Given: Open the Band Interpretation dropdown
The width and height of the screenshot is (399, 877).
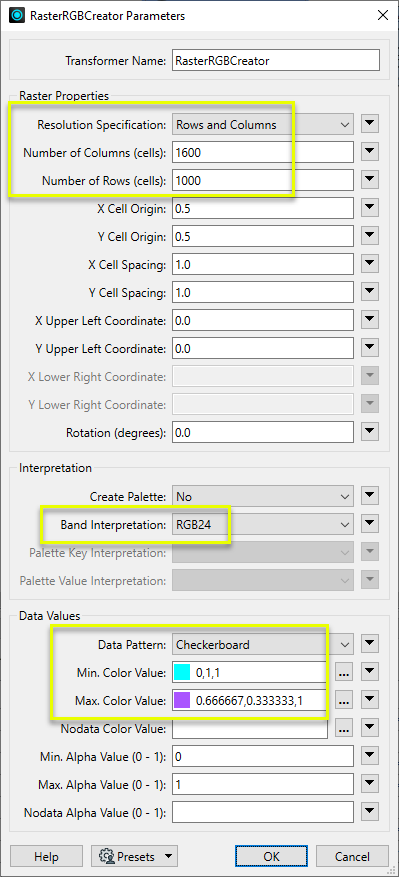Looking at the screenshot, I should [x=262, y=524].
